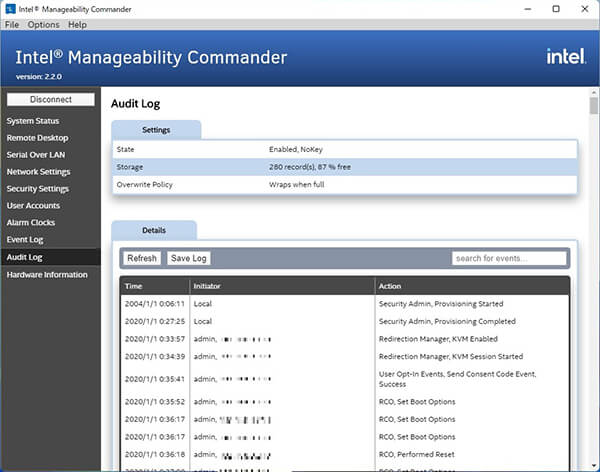Screen dimensions: 600x472
Task: Go to System Status page
Action: 33,121
